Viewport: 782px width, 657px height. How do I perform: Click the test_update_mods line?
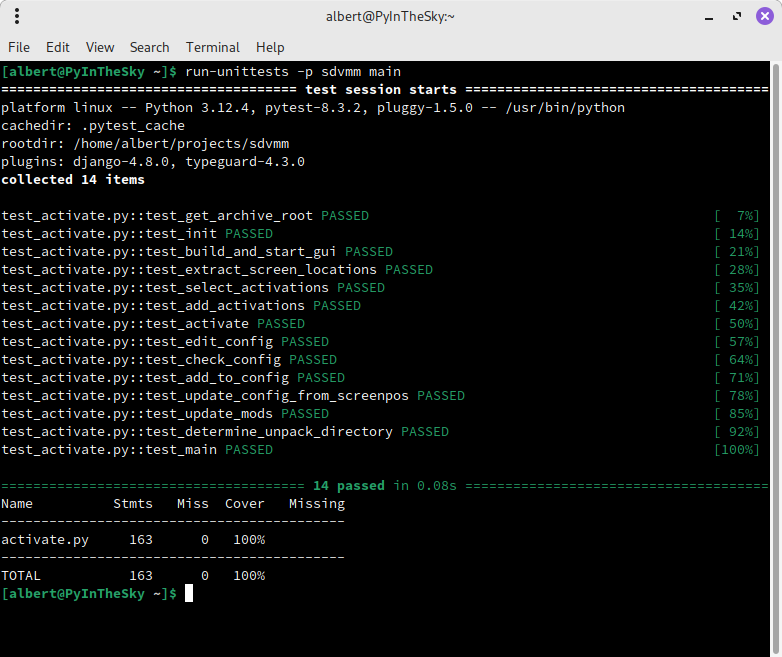[165, 414]
